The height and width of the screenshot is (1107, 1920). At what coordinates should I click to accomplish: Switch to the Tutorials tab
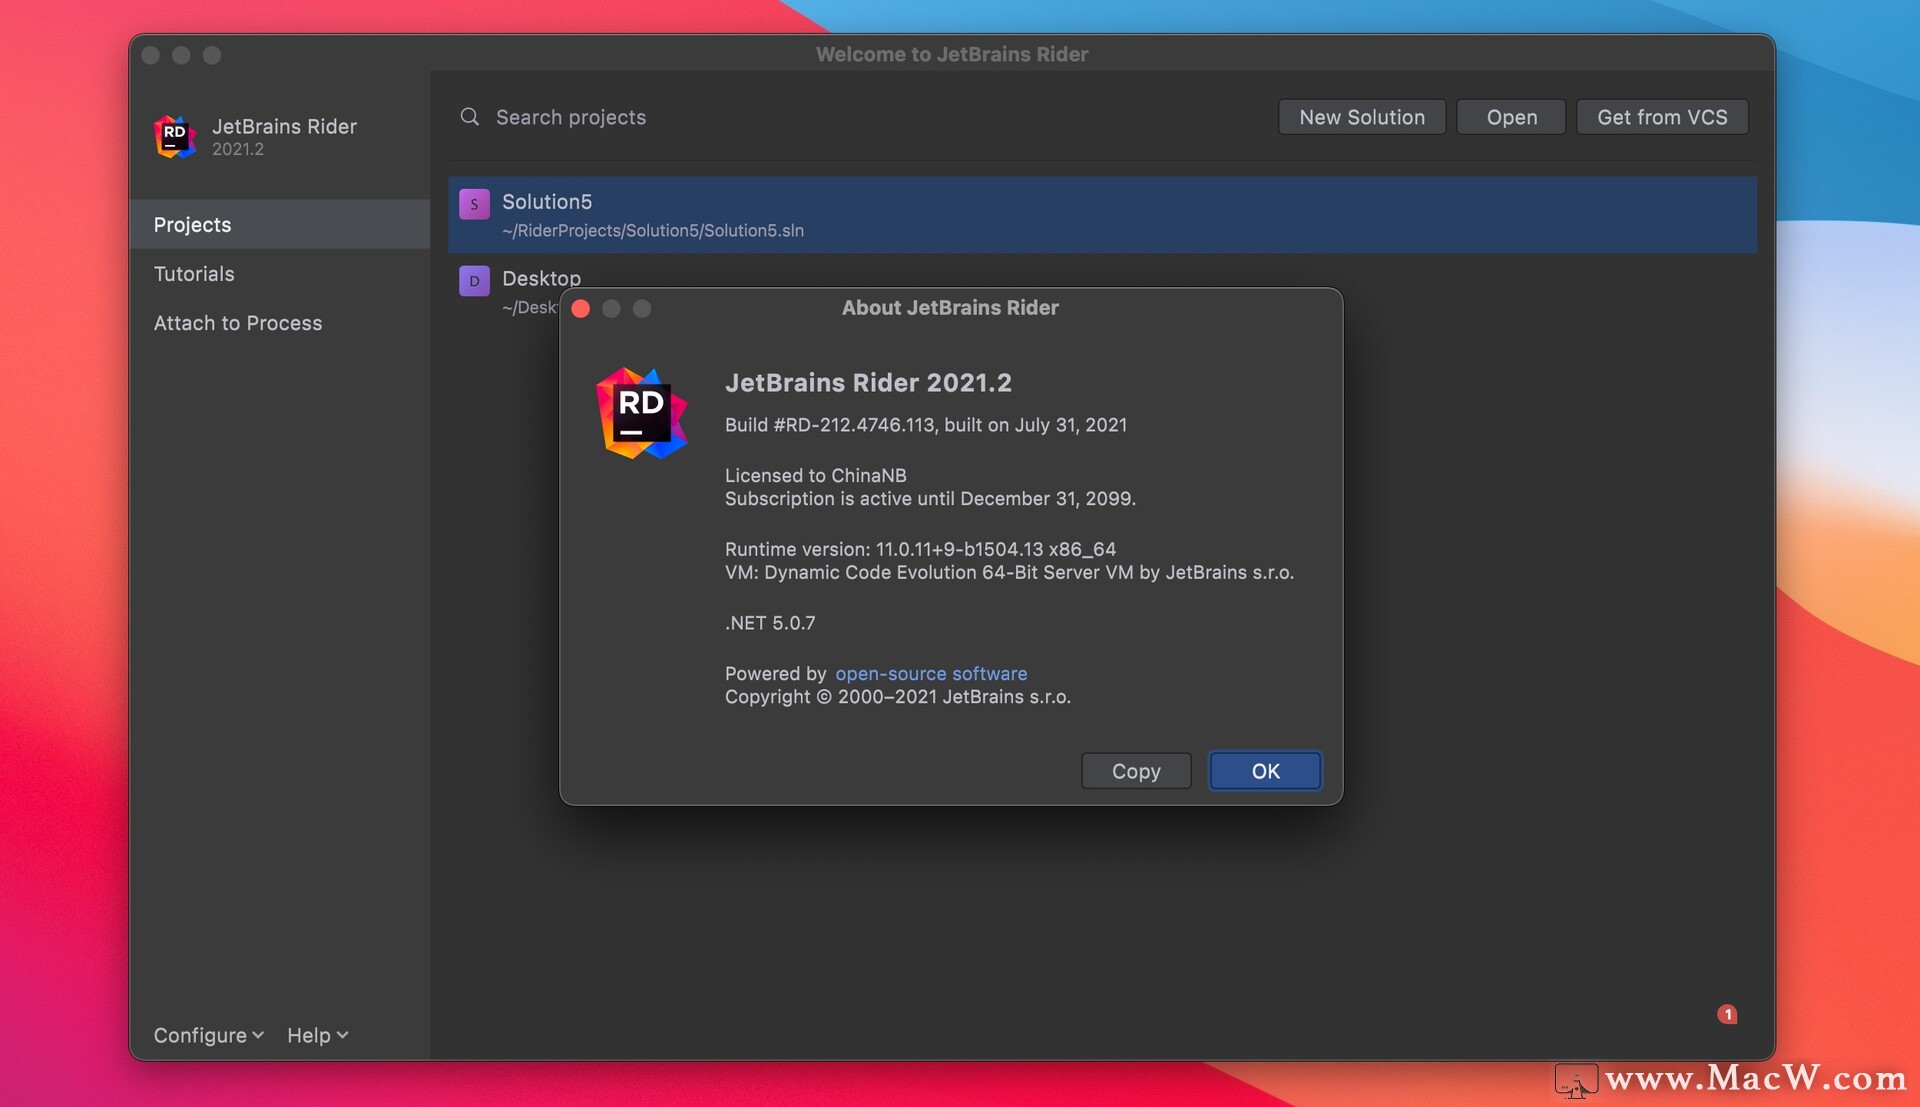[280, 274]
